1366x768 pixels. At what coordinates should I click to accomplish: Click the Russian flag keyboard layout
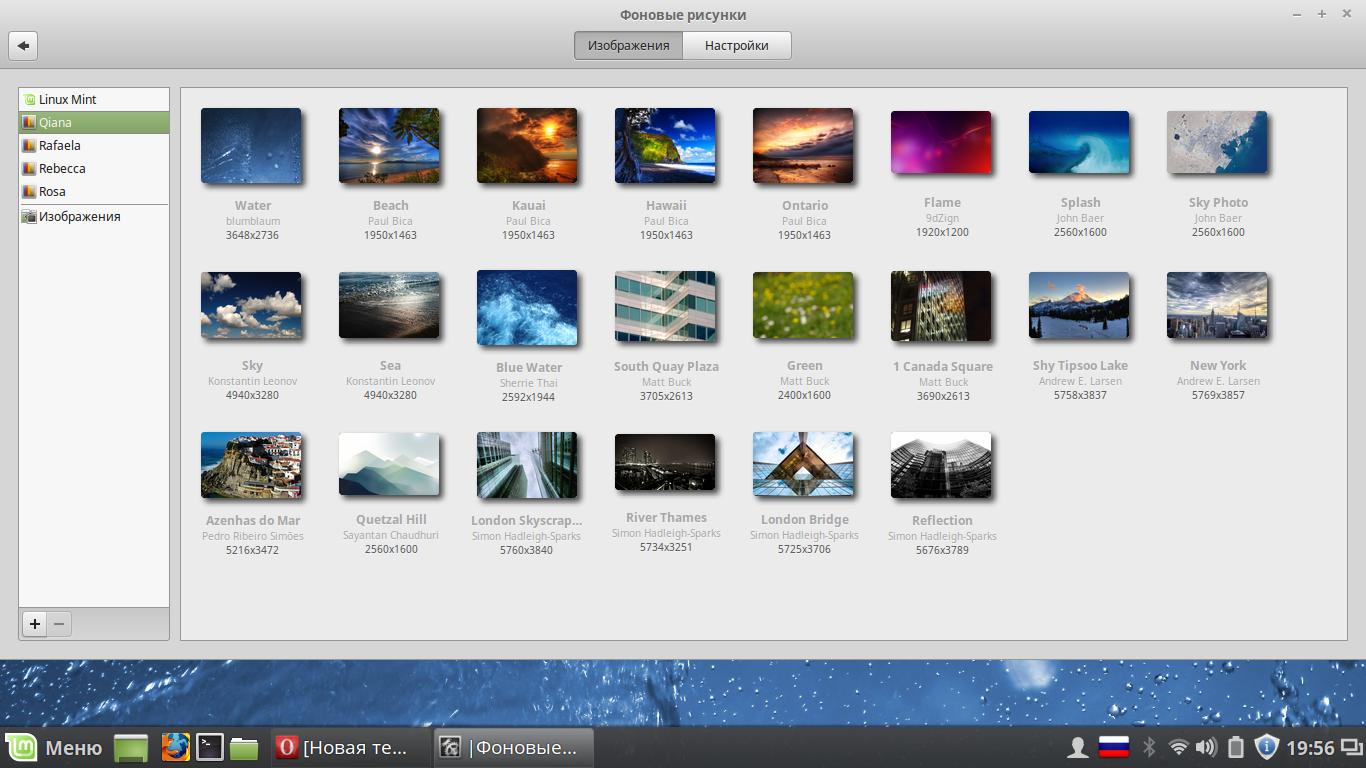tap(1113, 747)
